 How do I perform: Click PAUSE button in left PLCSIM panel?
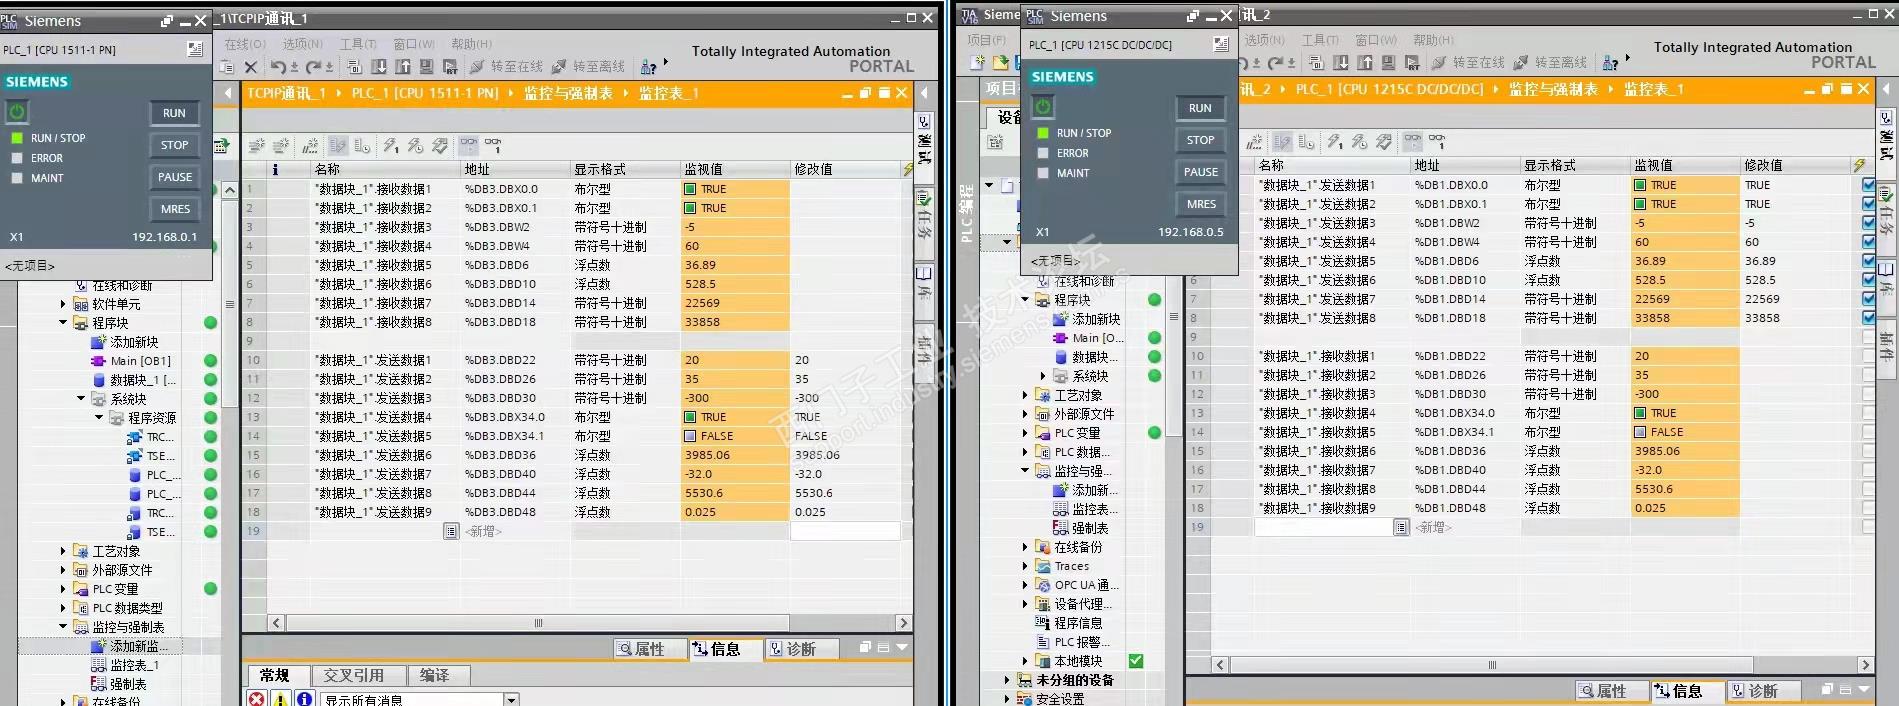click(174, 177)
